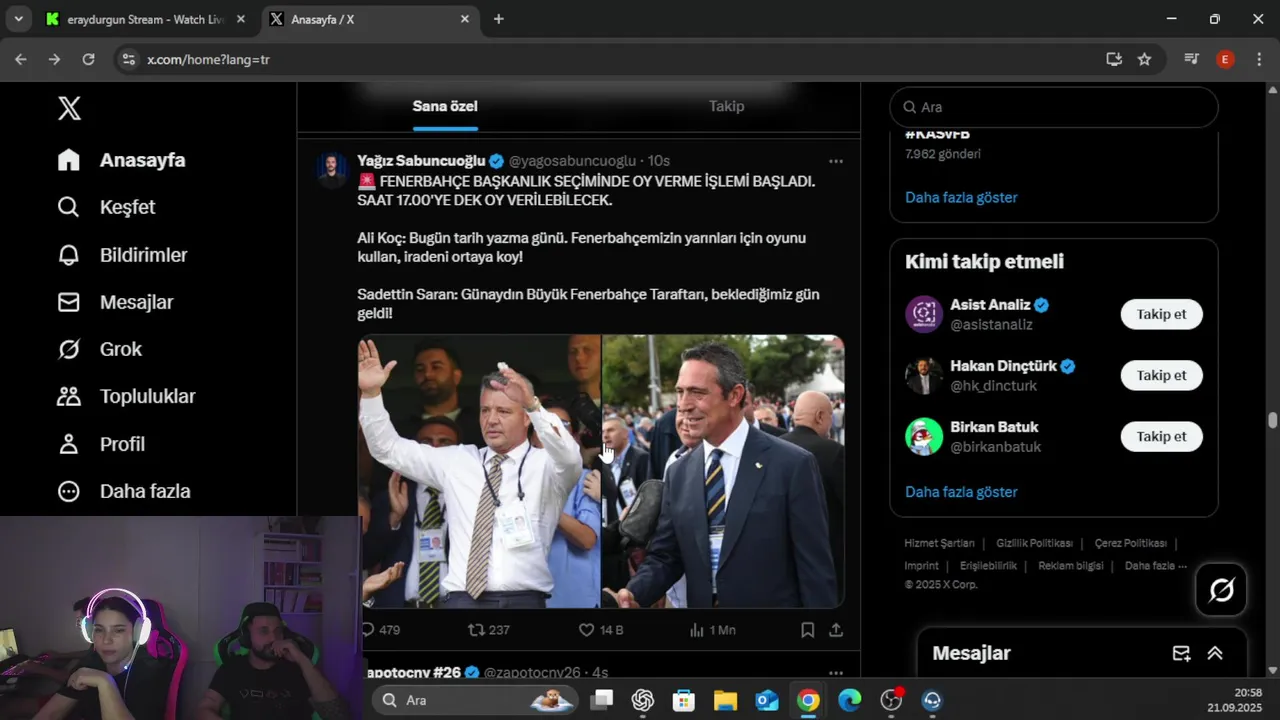The width and height of the screenshot is (1280, 720).
Task: Open the tweet's three-dot more menu
Action: (x=836, y=161)
